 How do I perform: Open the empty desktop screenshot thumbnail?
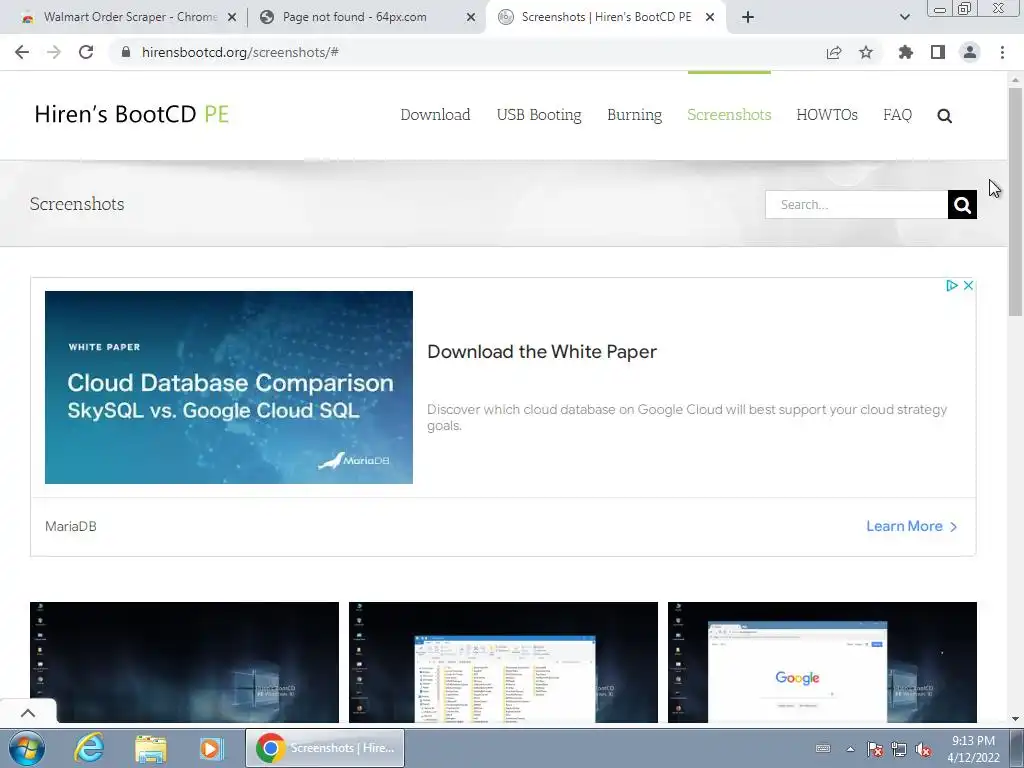click(x=184, y=662)
